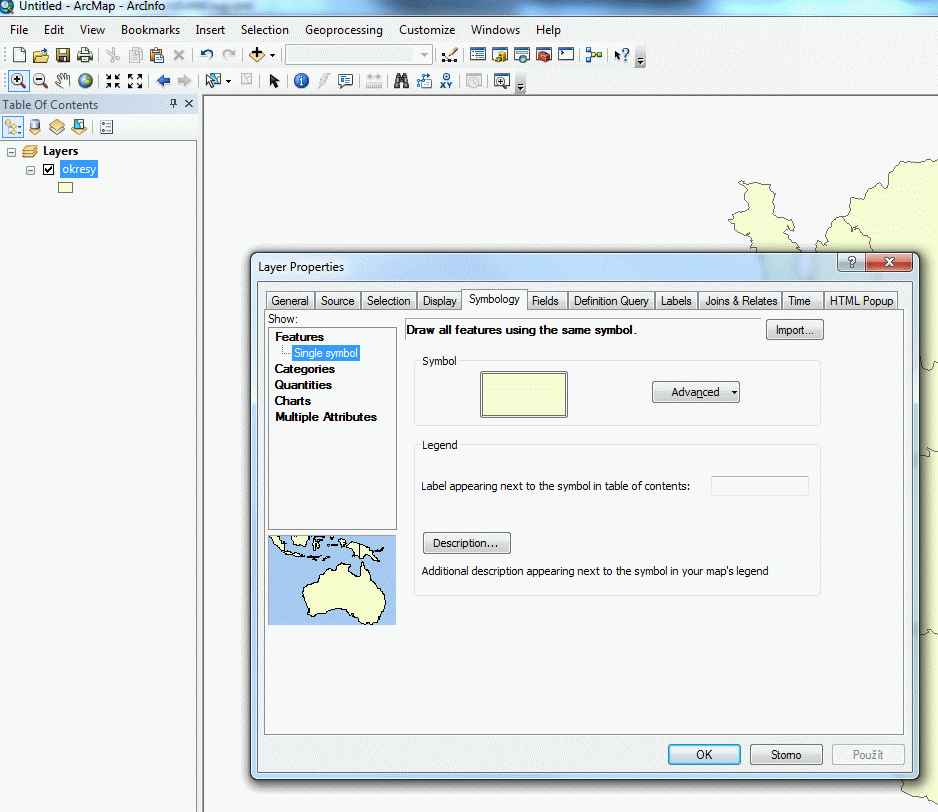This screenshot has height=812, width=938.
Task: Select Categories in the Show list
Action: coord(304,369)
